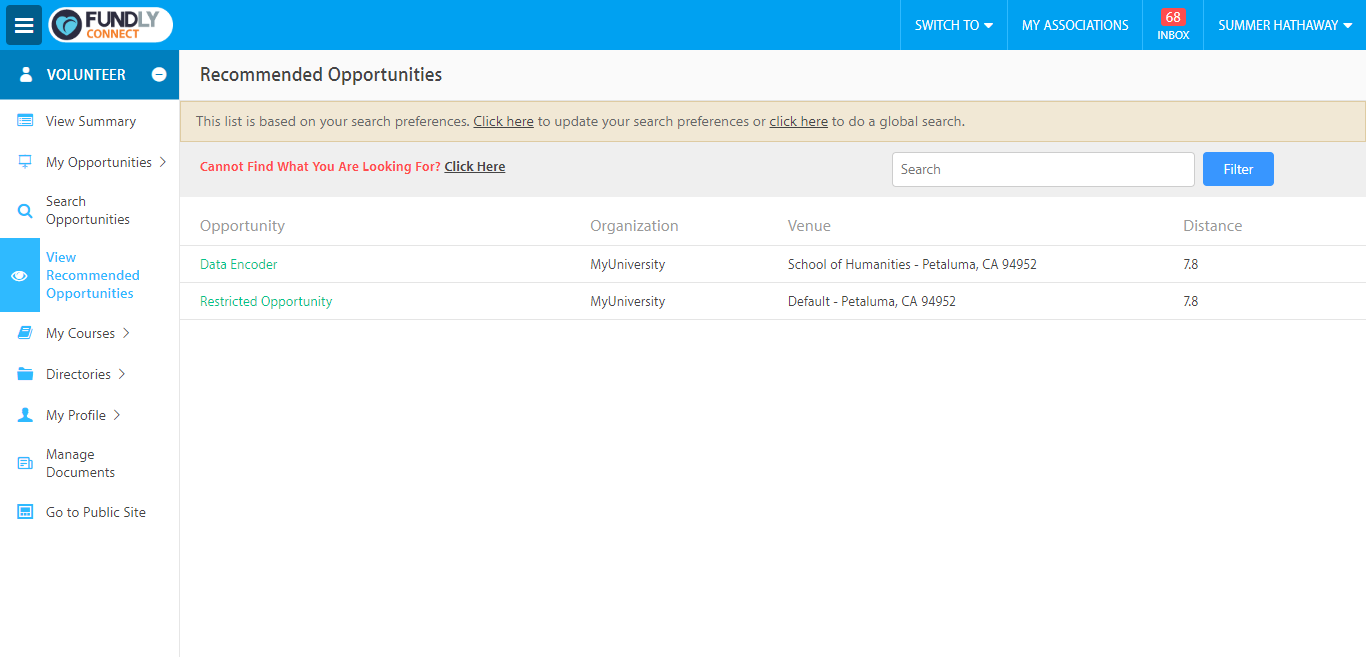The width and height of the screenshot is (1366, 657).
Task: Click MyUniversity in the Data Encoder row
Action: coord(627,265)
